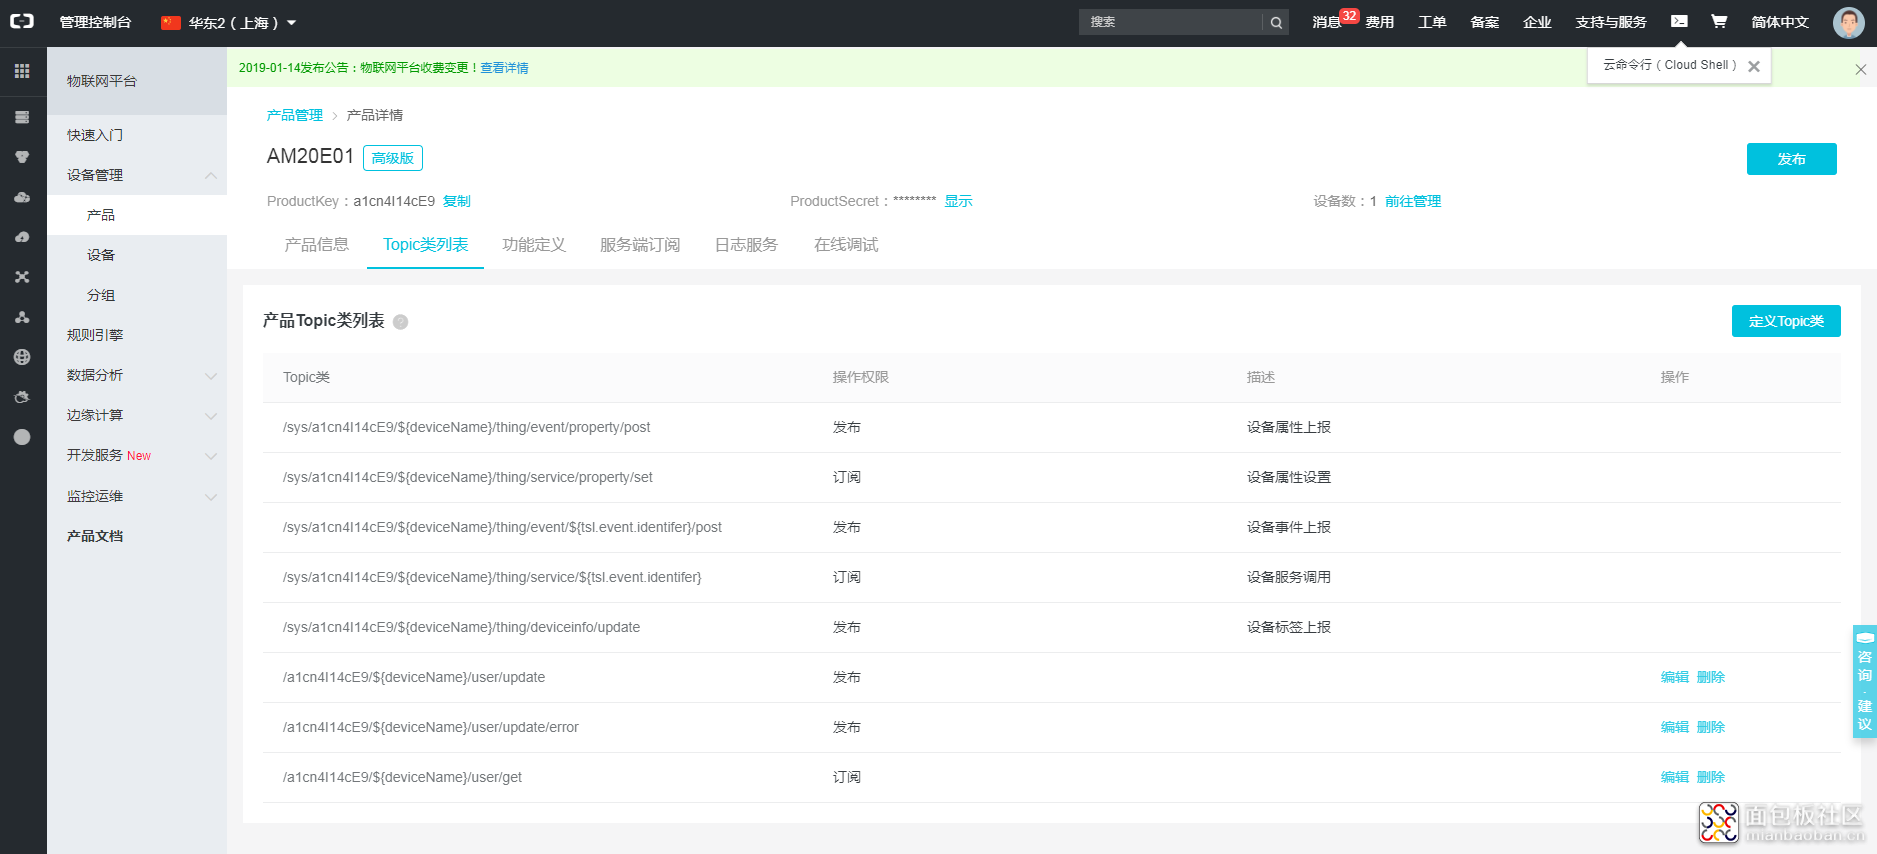Click the cloud database icon in sidebar

coord(22,197)
